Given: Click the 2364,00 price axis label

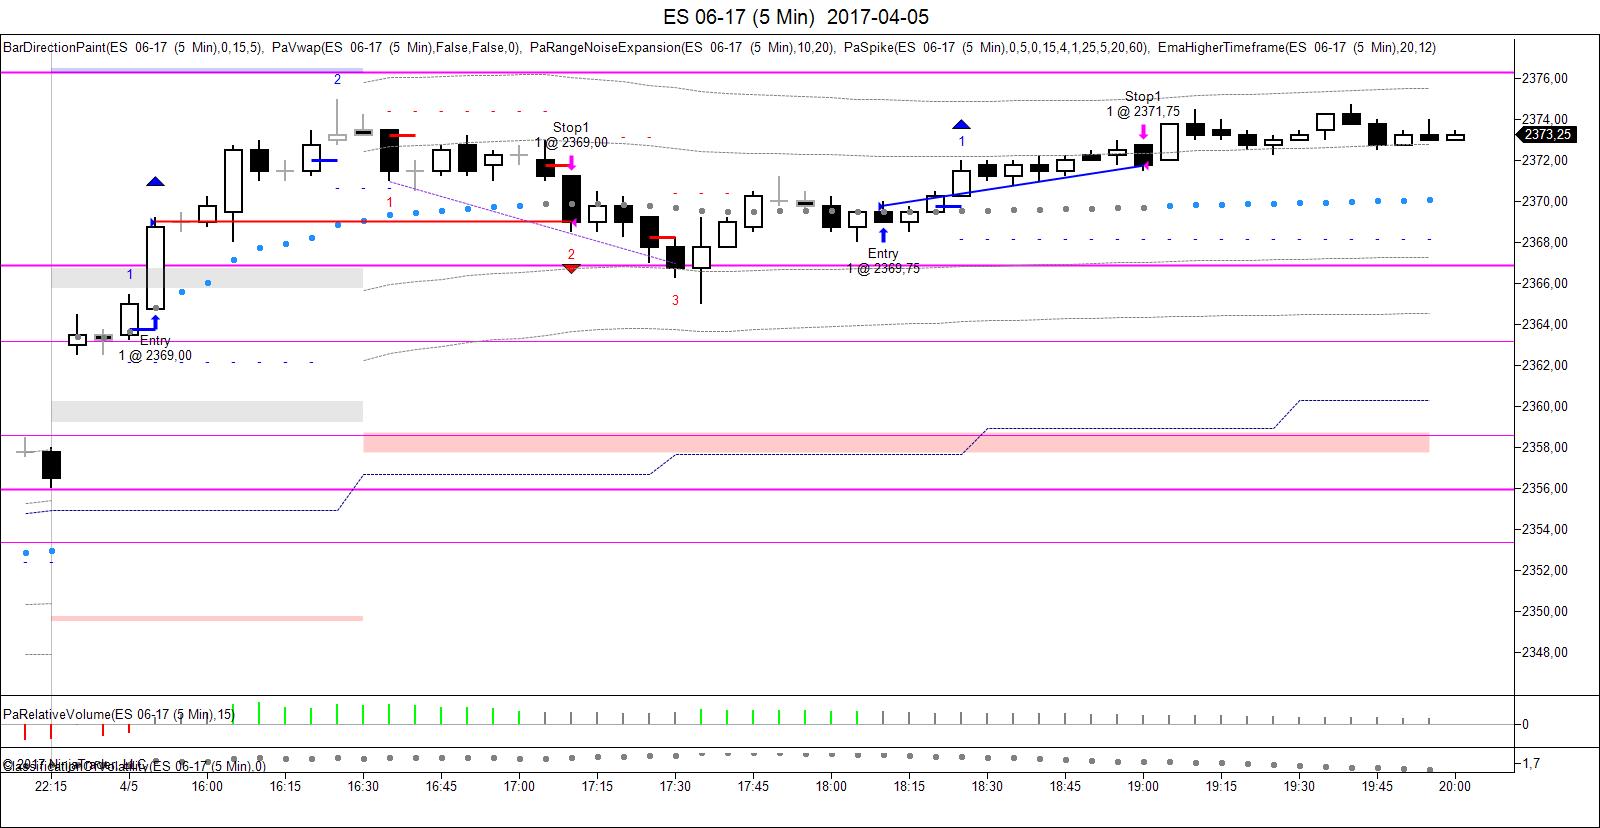Looking at the screenshot, I should coord(1547,324).
